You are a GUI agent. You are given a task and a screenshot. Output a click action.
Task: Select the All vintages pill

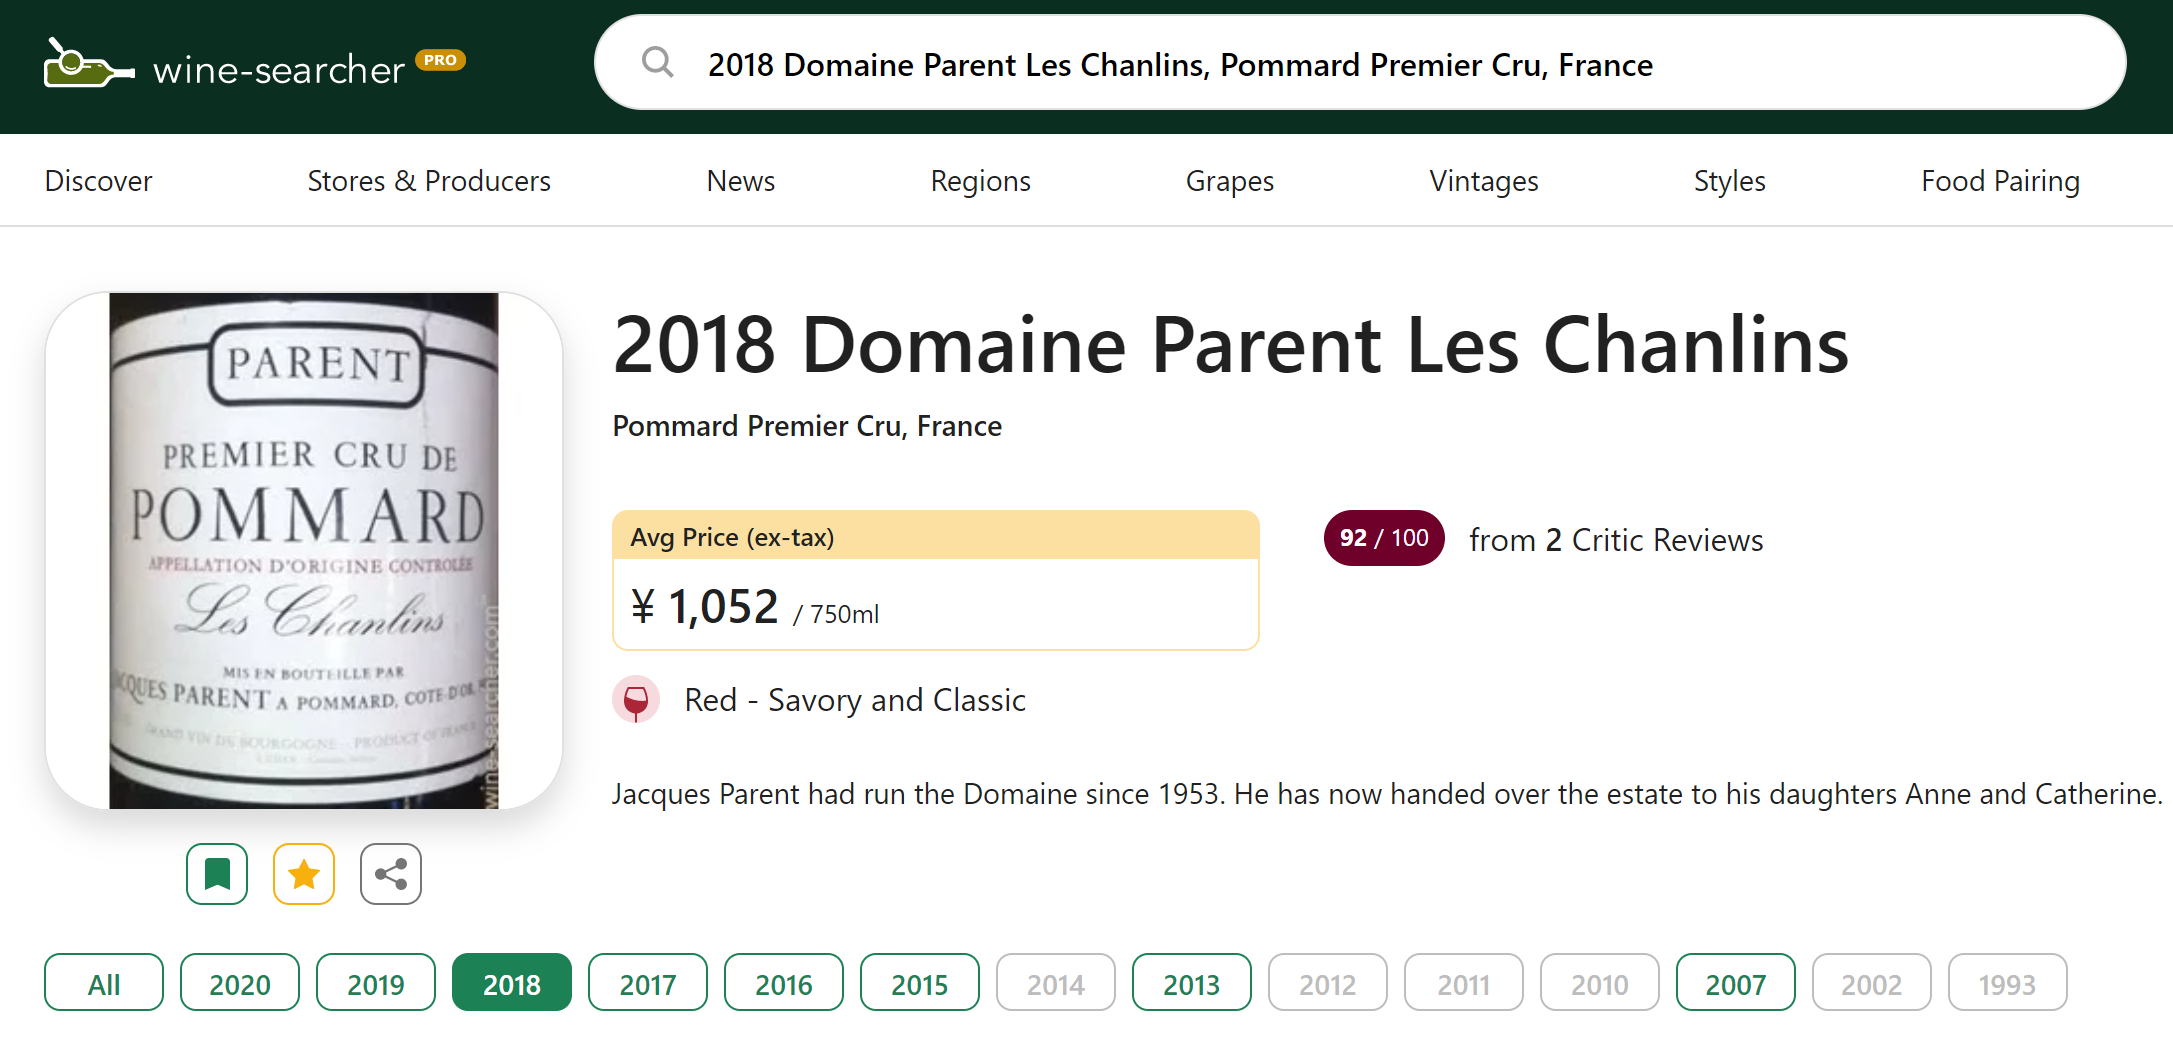tap(104, 983)
